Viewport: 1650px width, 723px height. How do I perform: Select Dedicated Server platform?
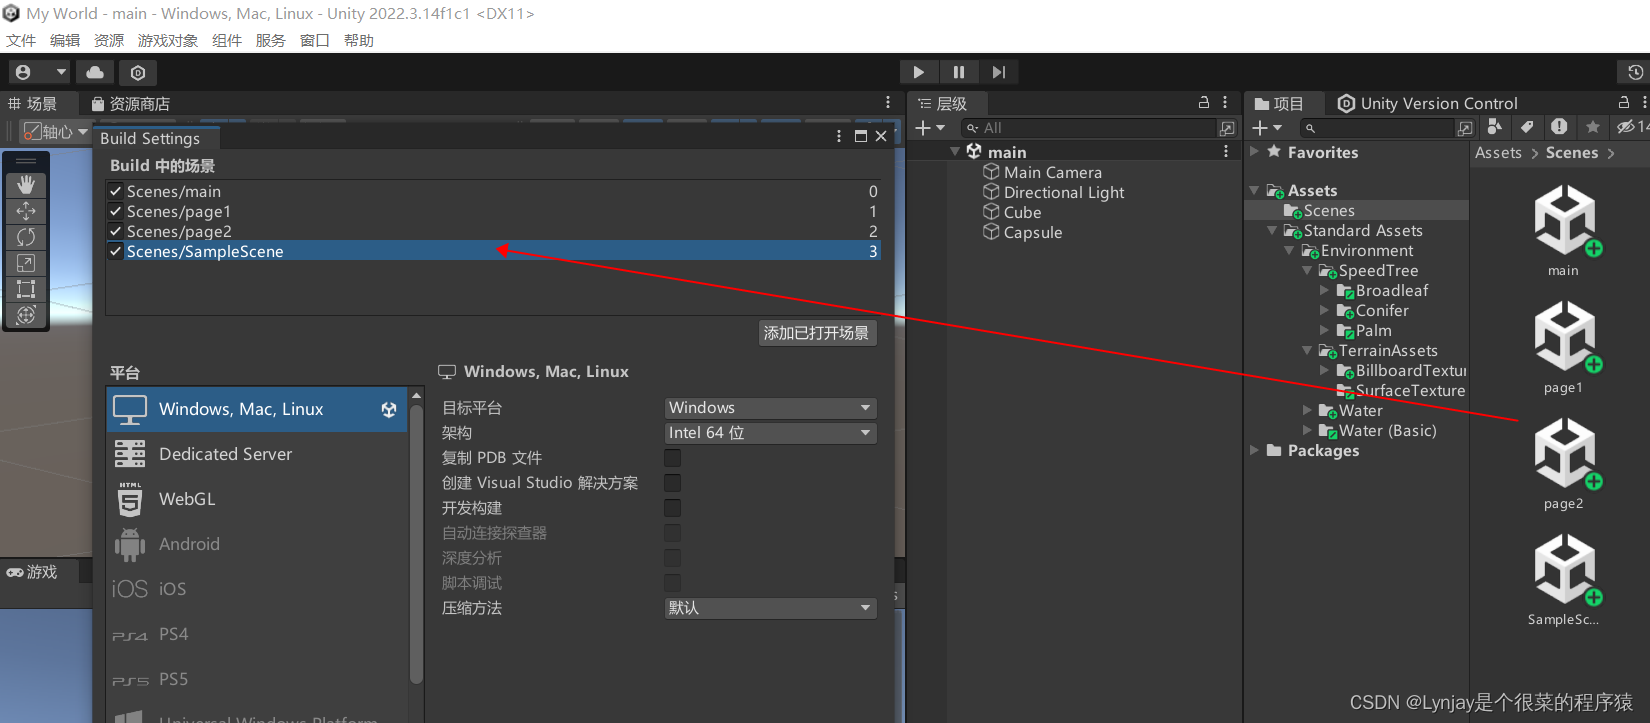[x=257, y=454]
